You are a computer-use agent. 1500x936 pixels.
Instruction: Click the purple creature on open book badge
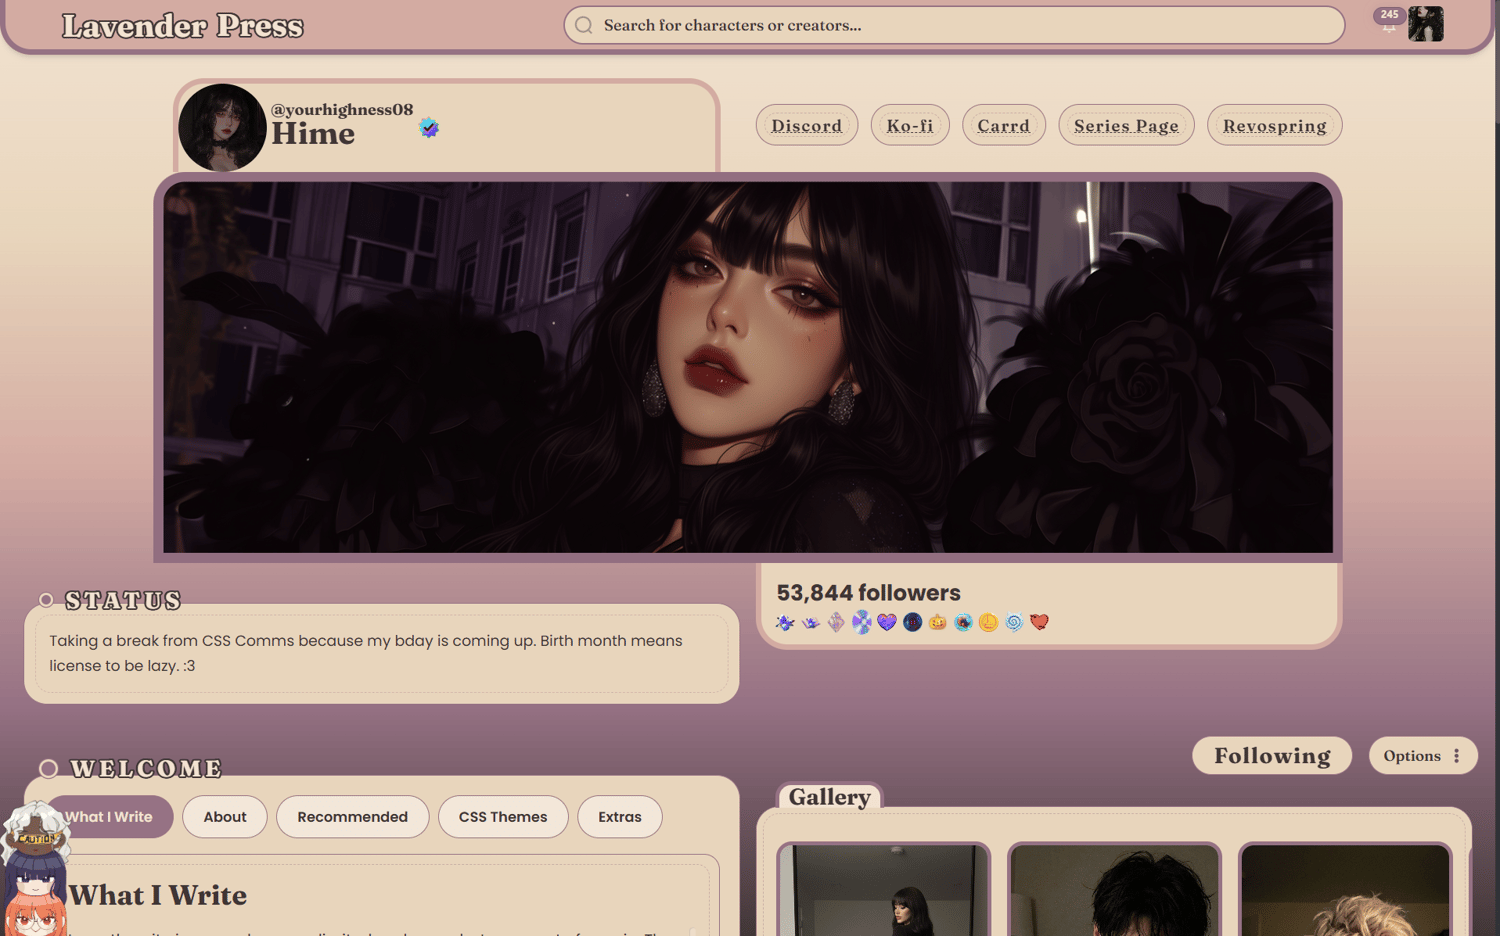tap(811, 622)
